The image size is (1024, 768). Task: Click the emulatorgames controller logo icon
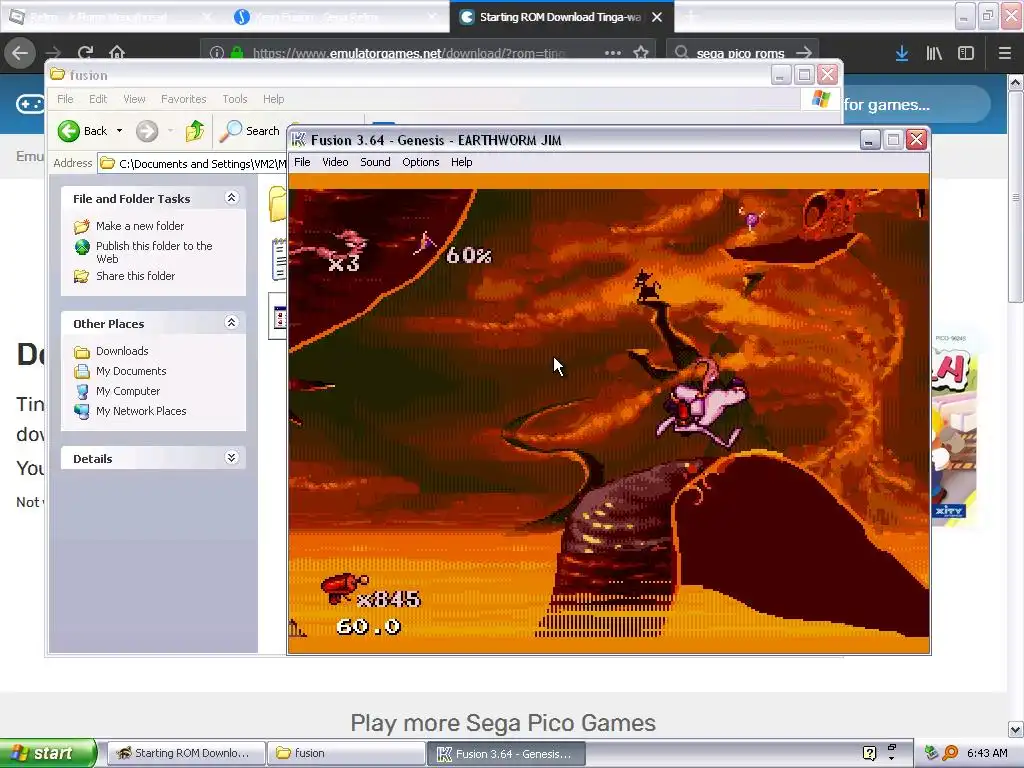[30, 104]
